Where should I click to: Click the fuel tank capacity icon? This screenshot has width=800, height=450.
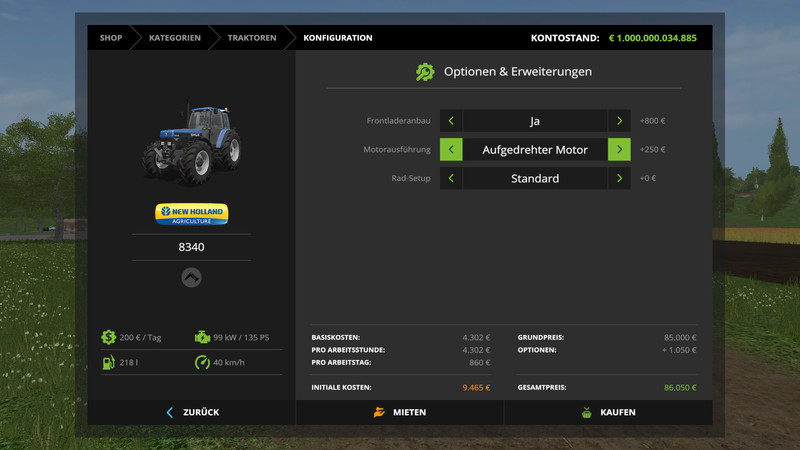(108, 362)
